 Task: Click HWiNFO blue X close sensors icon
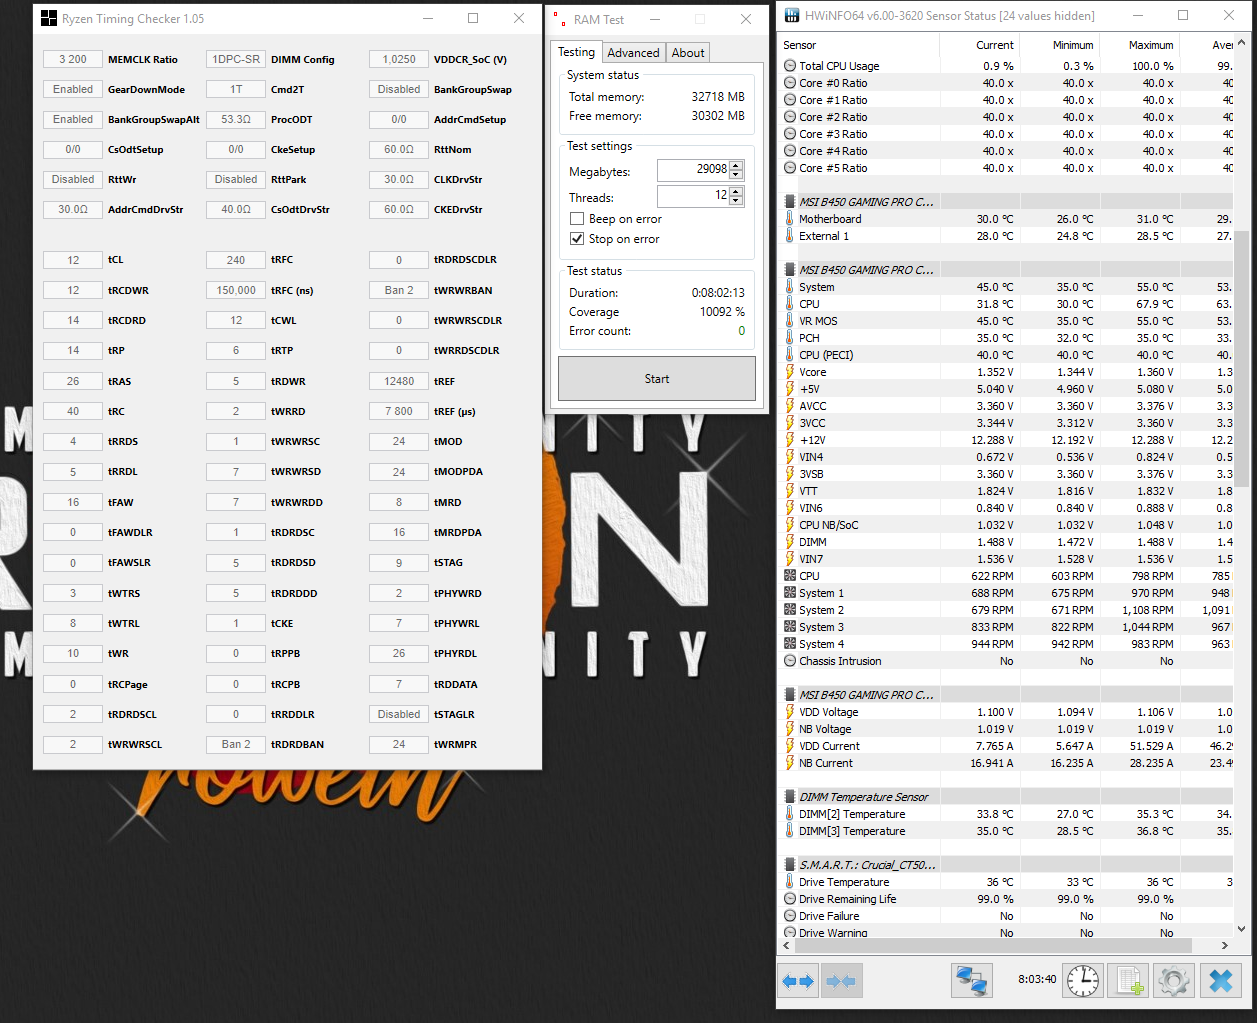1220,981
